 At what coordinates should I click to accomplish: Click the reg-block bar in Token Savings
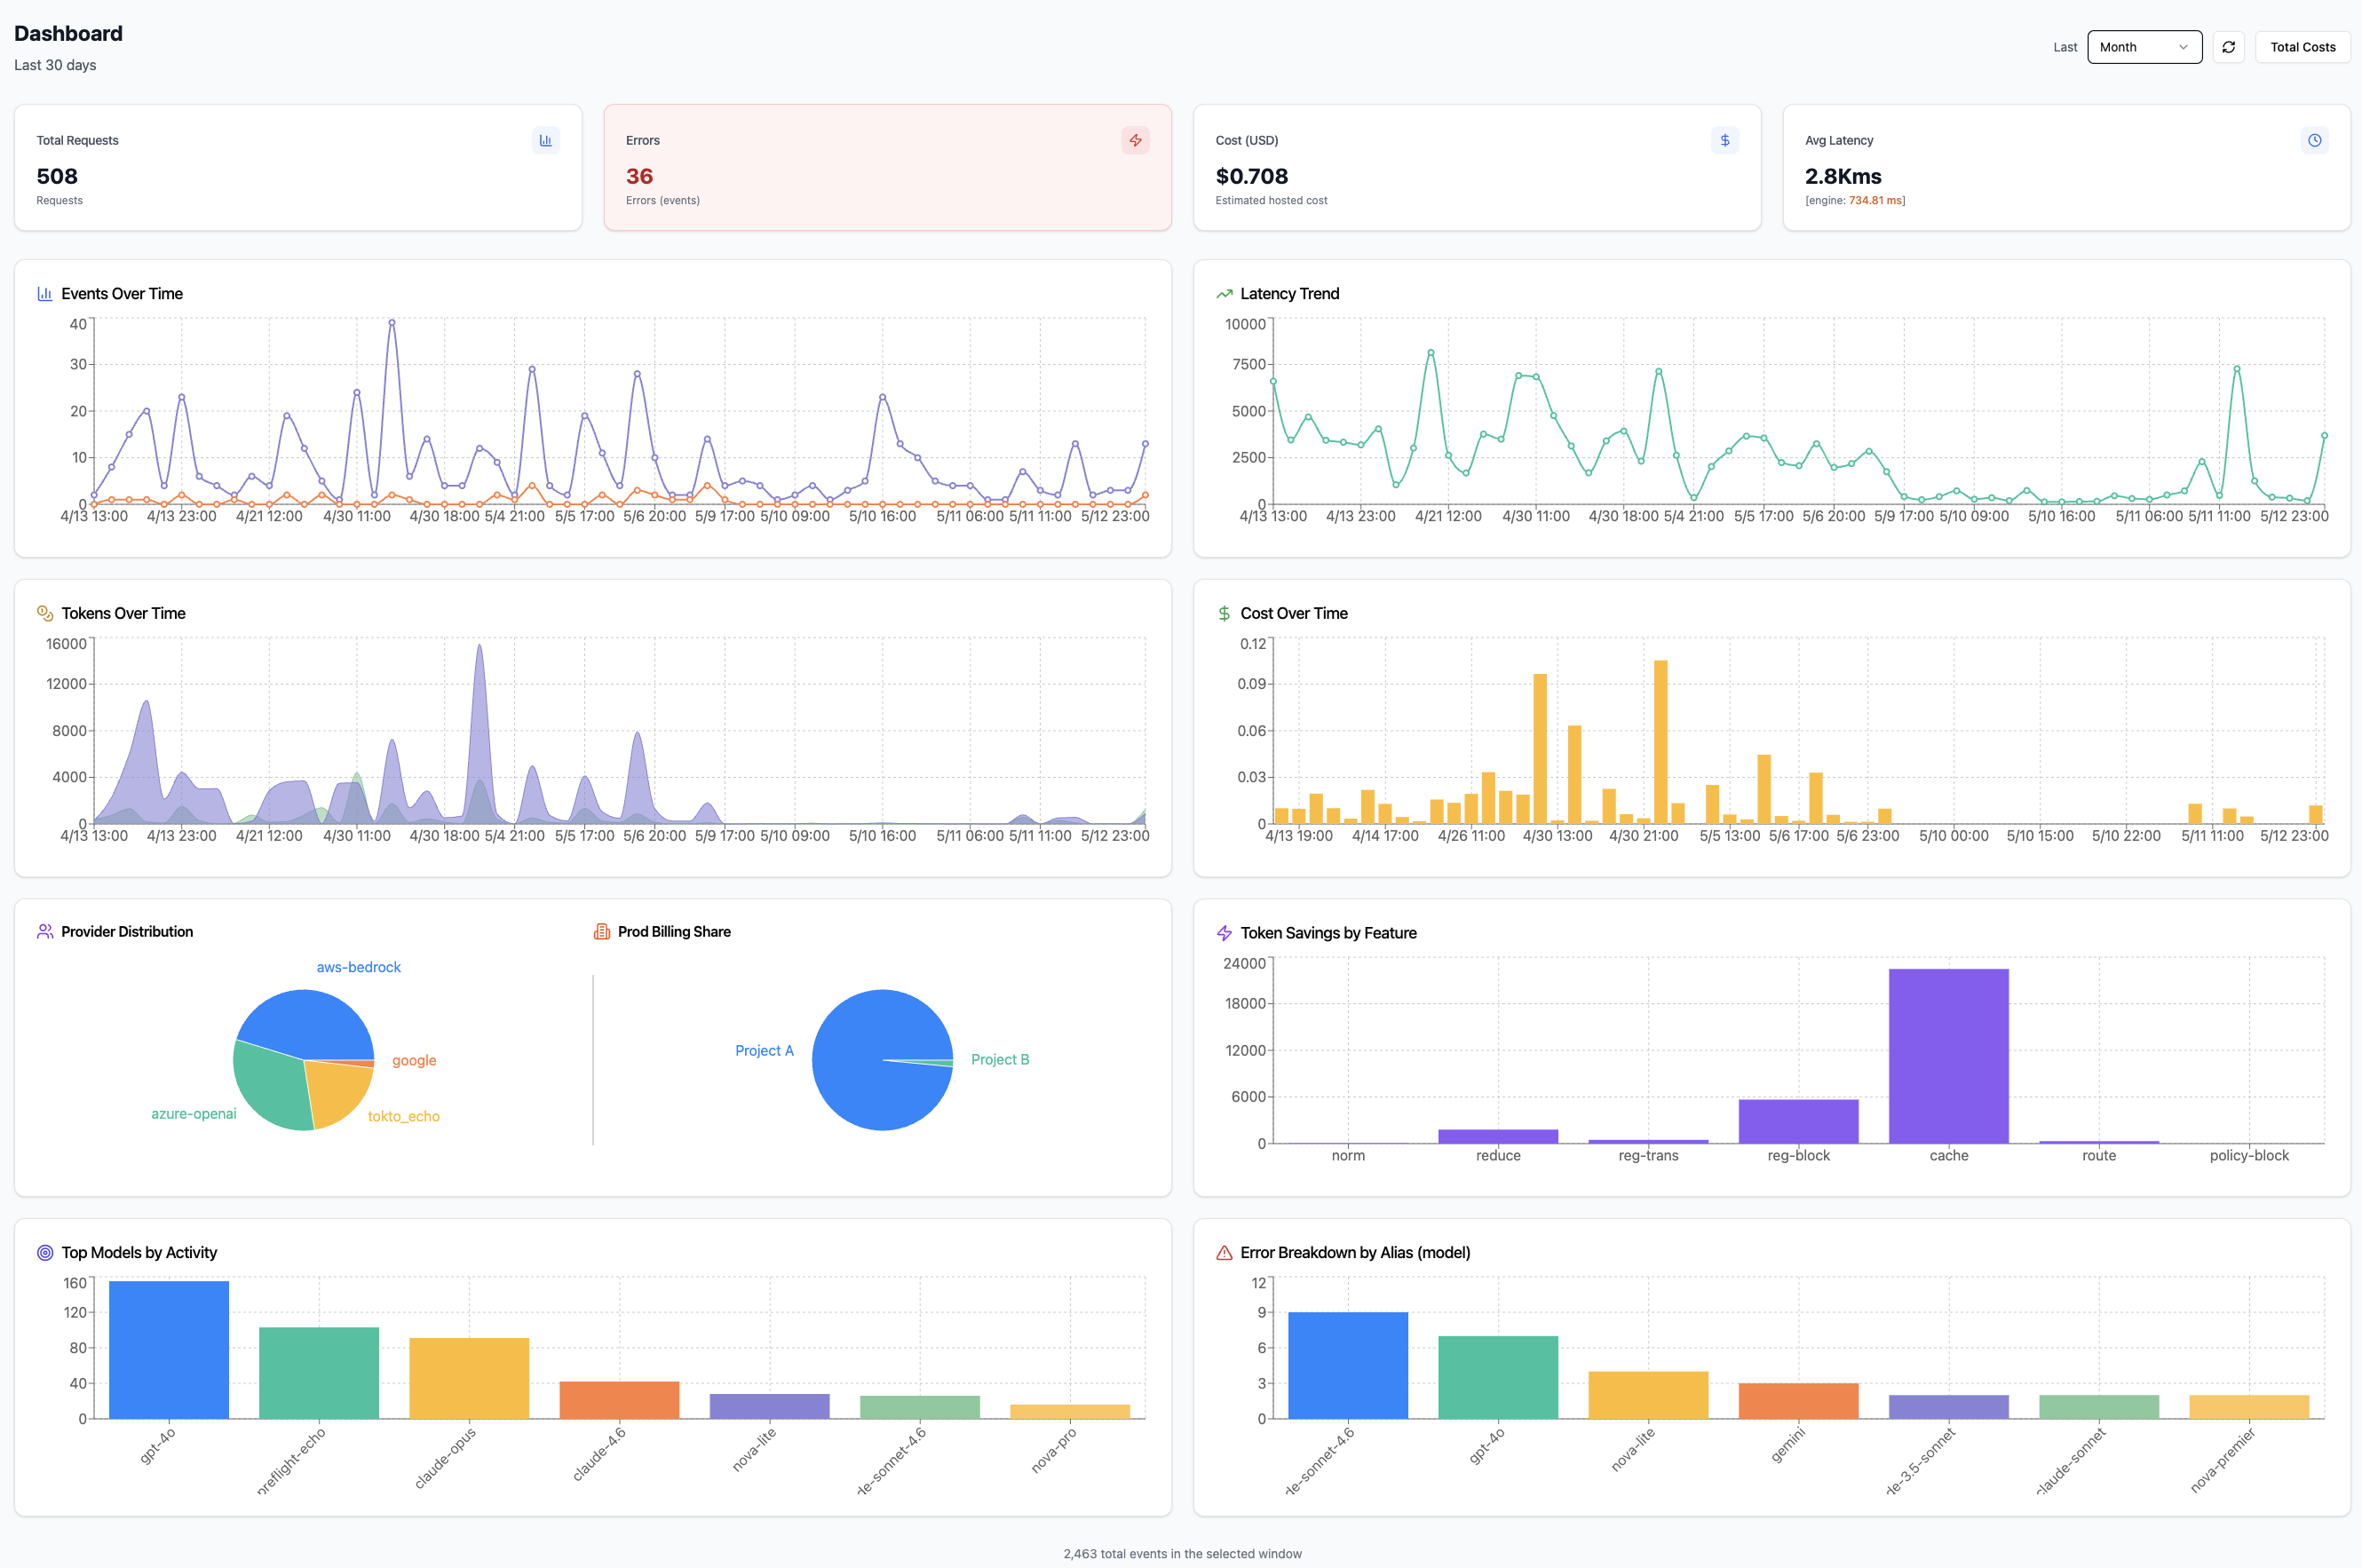point(1798,1121)
